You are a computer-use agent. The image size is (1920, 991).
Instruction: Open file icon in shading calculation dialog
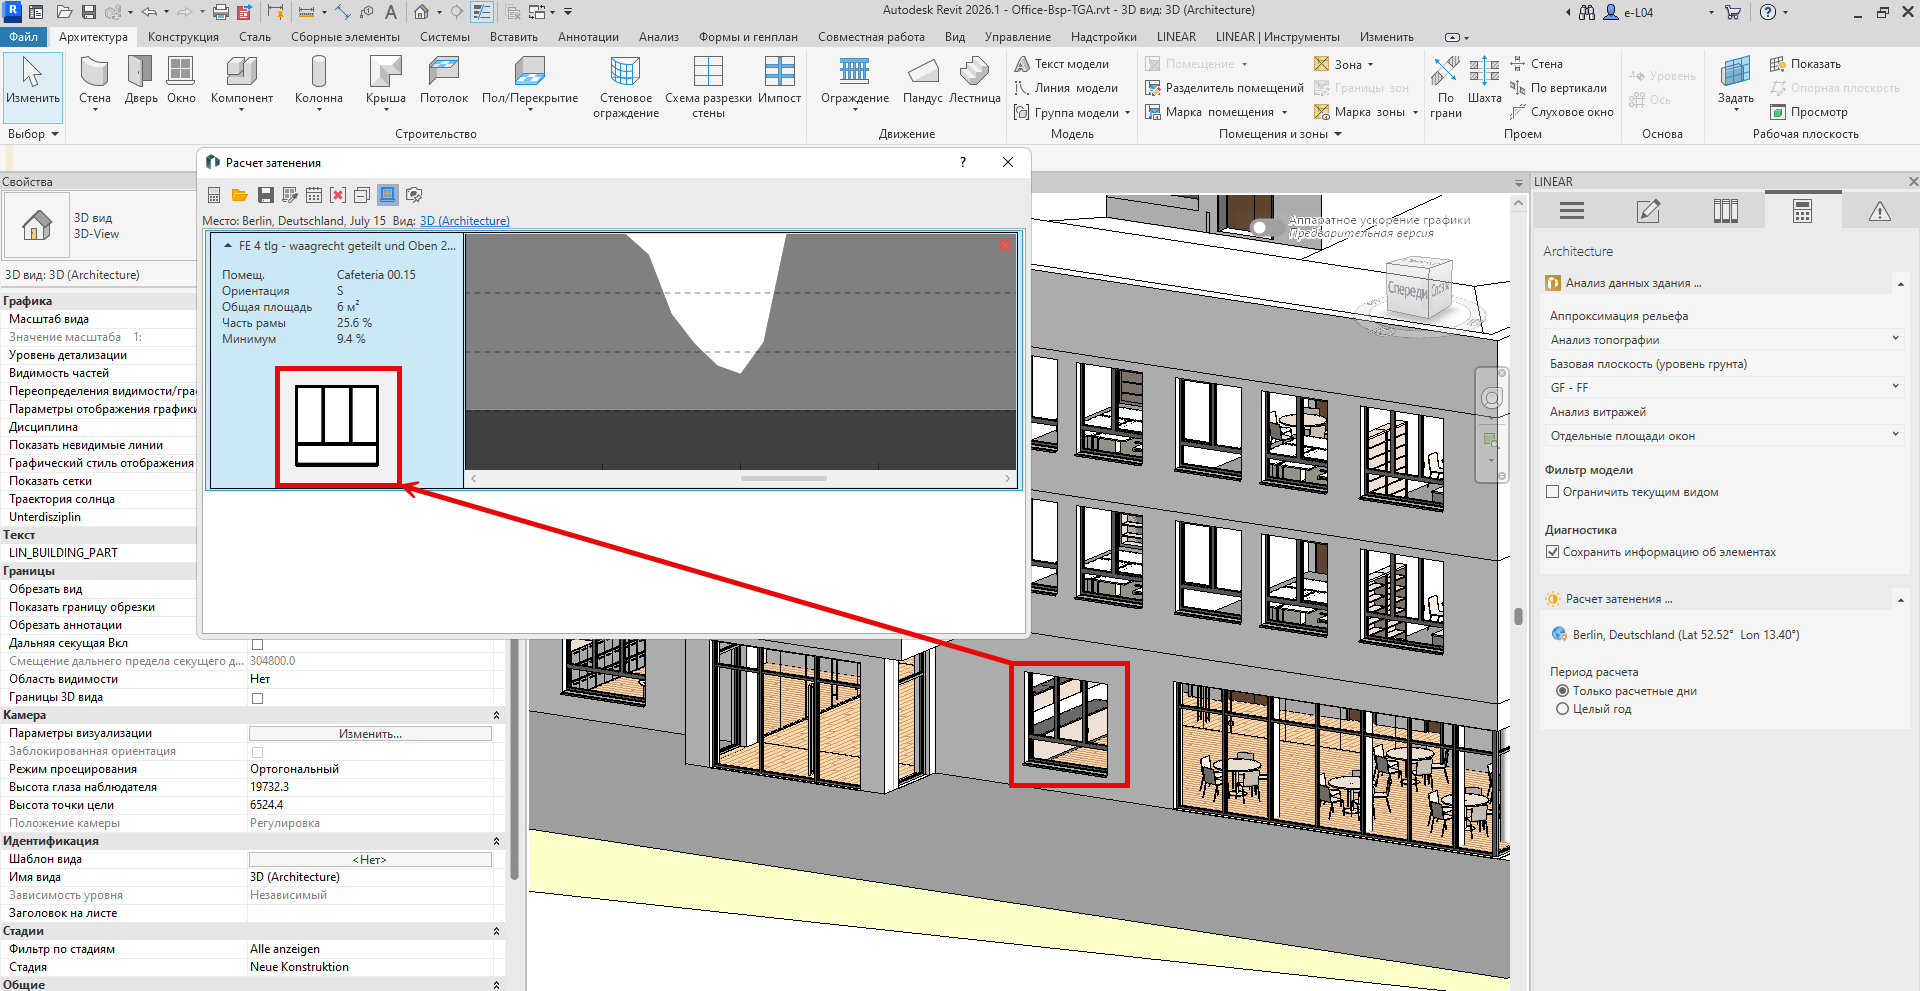tap(239, 195)
